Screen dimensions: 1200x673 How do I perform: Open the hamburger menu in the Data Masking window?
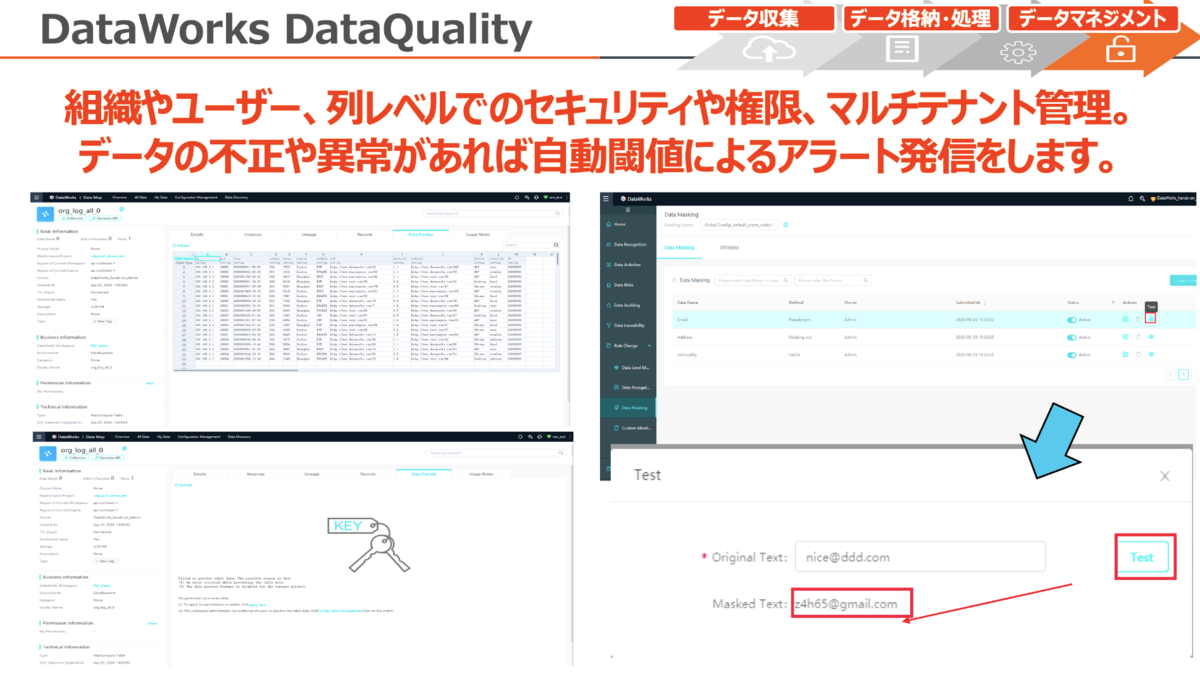605,199
